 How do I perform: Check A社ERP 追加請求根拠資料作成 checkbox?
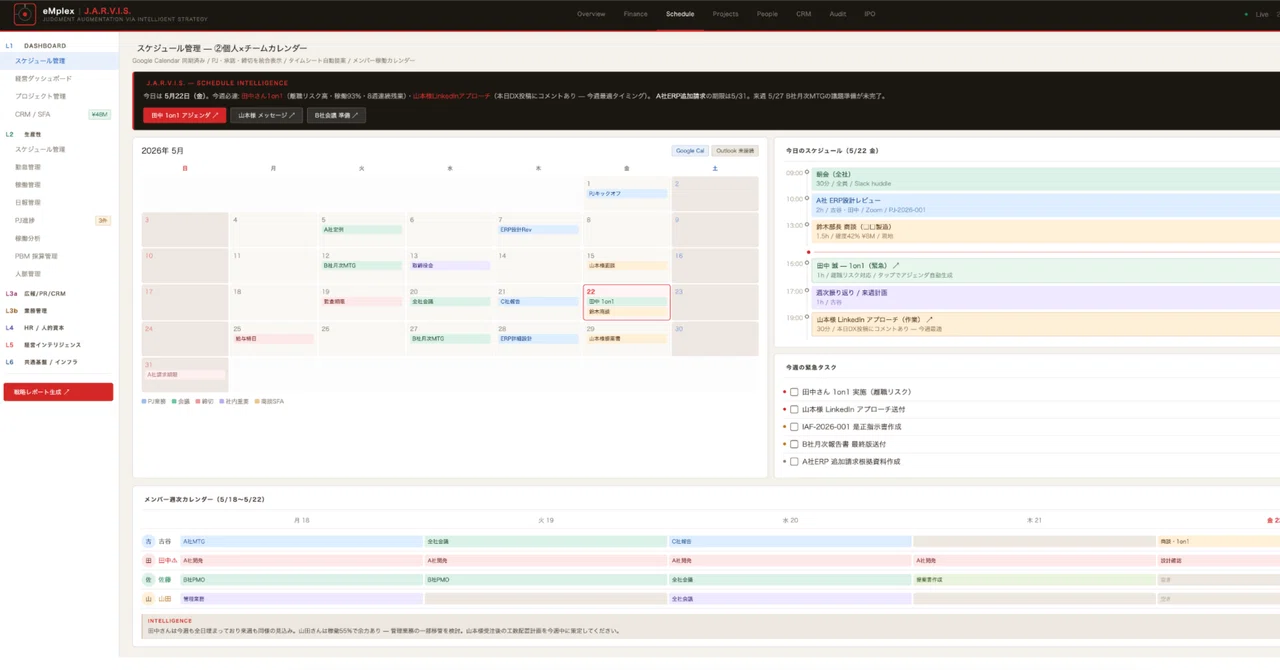pyautogui.click(x=794, y=461)
